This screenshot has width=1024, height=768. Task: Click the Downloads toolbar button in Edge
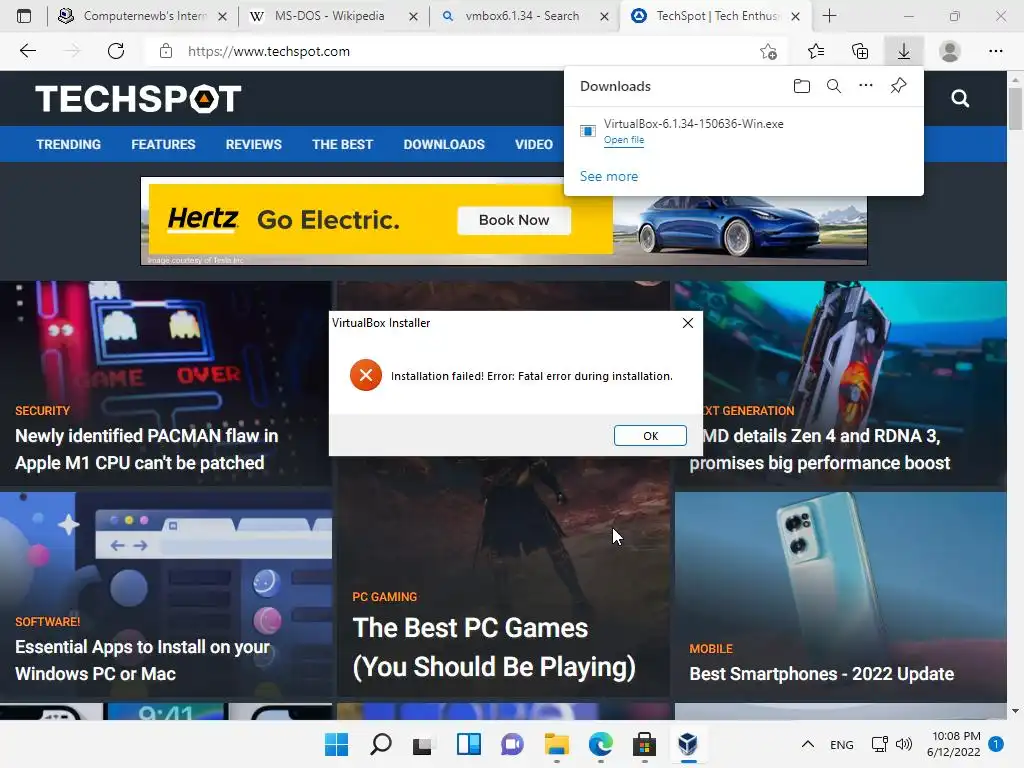[x=904, y=51]
